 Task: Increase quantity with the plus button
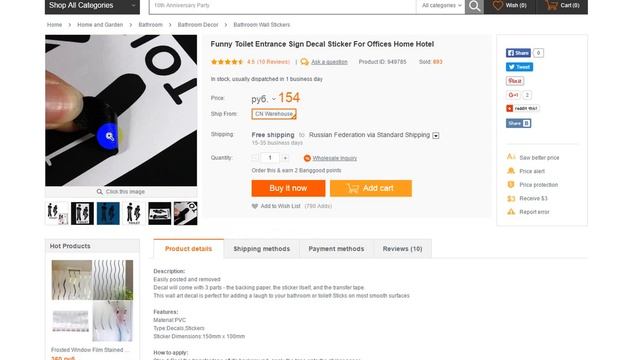coord(285,158)
